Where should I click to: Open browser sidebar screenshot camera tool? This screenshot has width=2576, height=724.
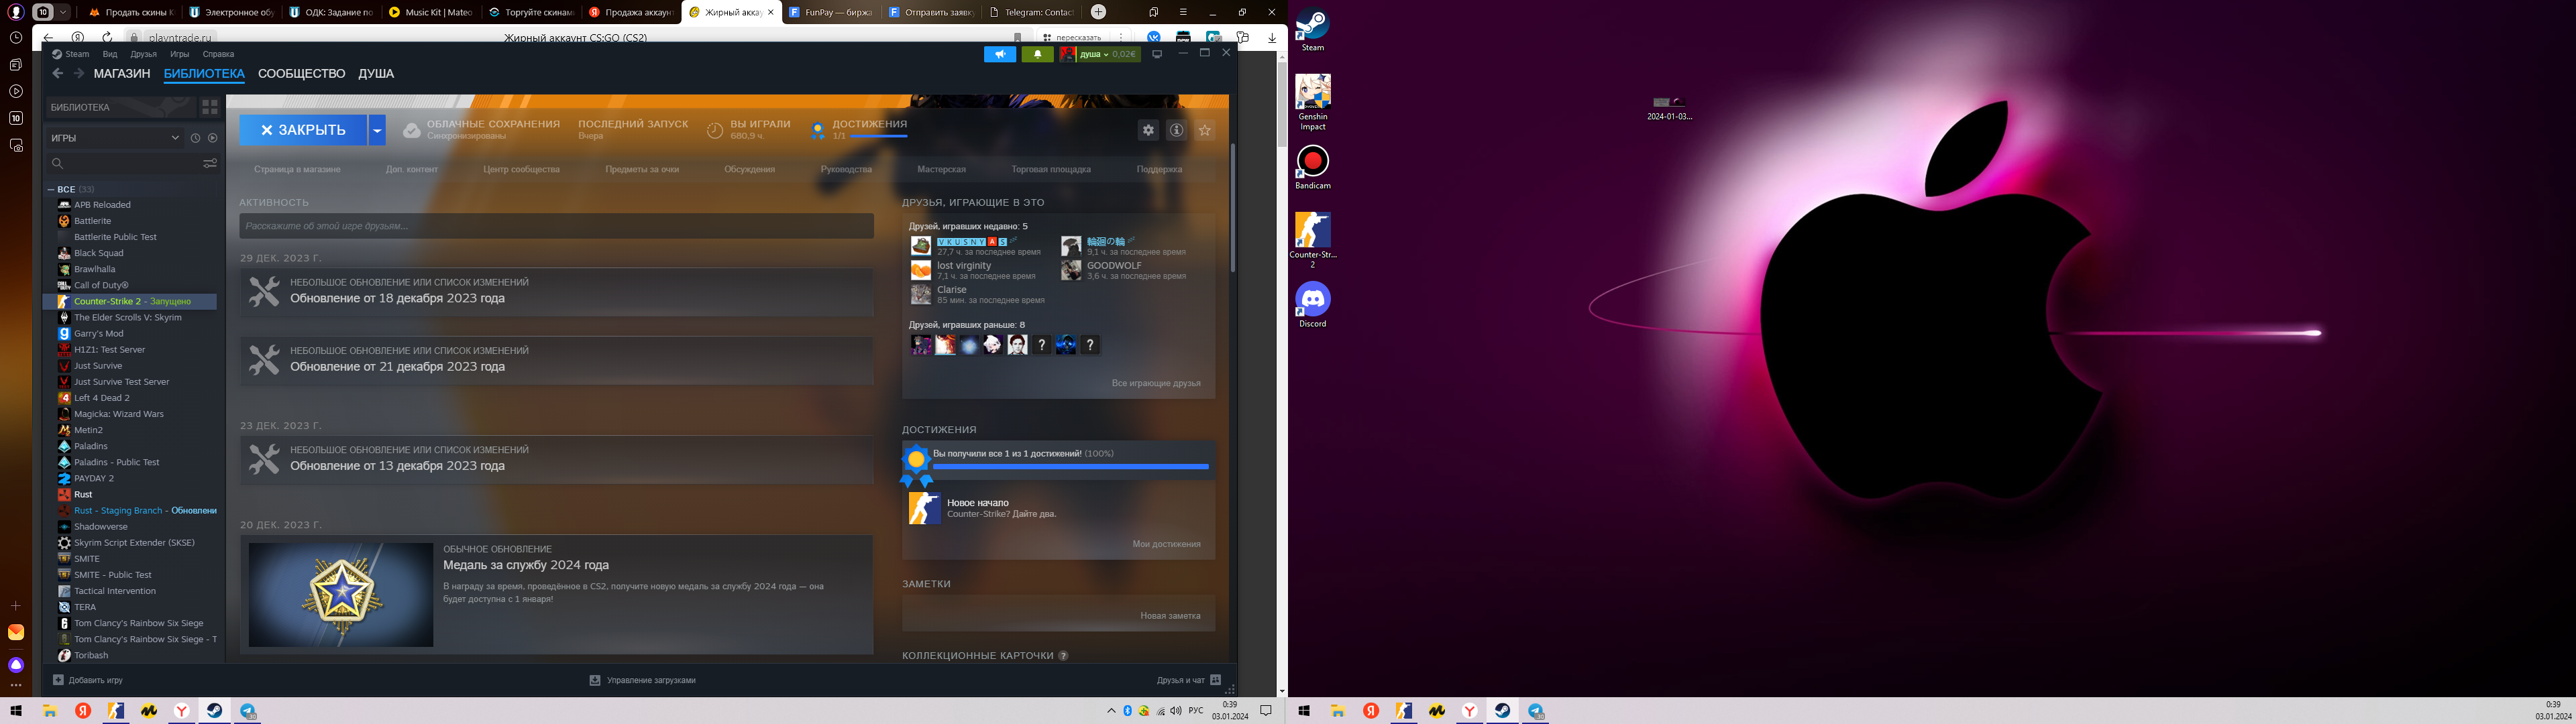16,145
